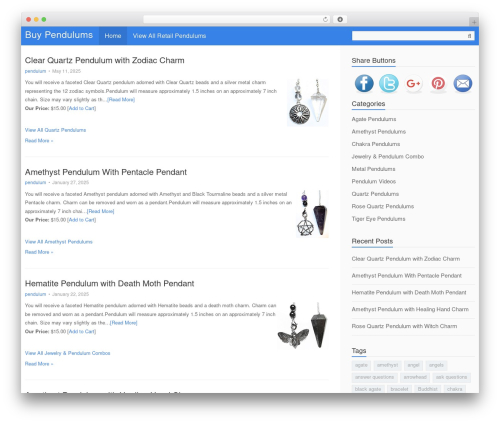
Task: Open recent post Hematite Pendulum with Death Moth Pendant
Action: click(x=409, y=292)
